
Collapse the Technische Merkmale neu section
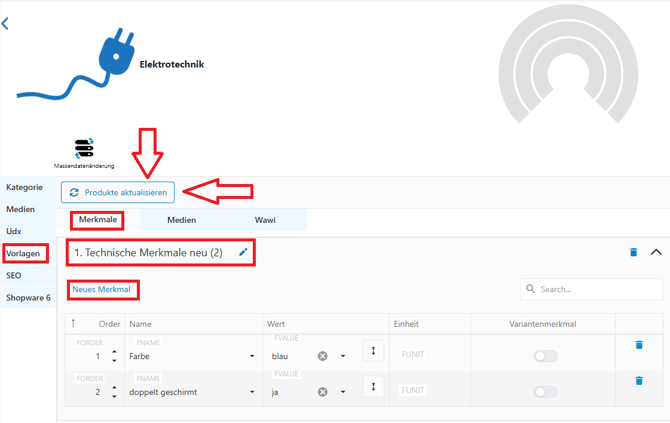(x=656, y=252)
